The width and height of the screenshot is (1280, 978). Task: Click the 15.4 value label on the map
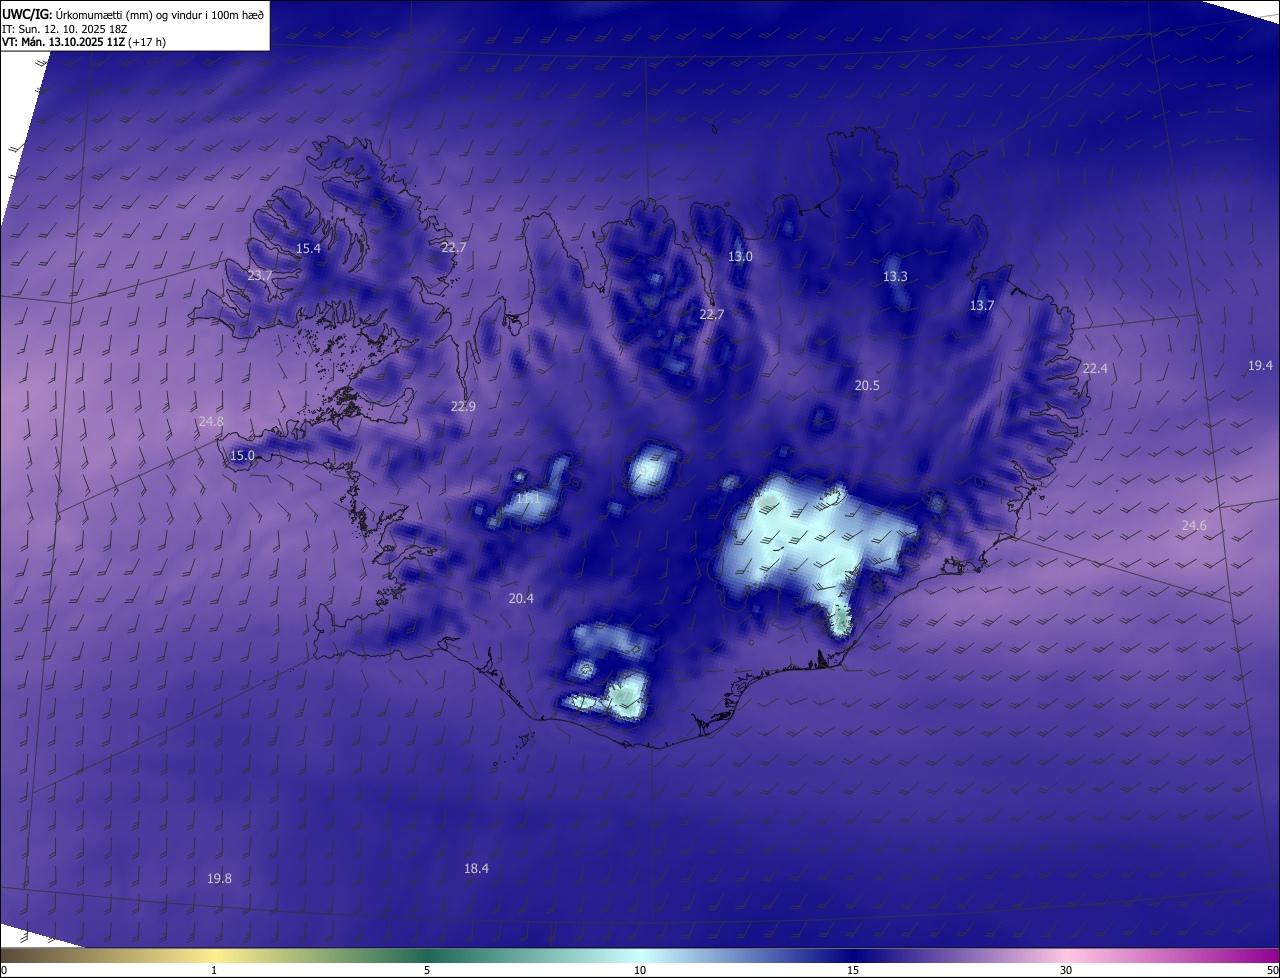(x=308, y=248)
